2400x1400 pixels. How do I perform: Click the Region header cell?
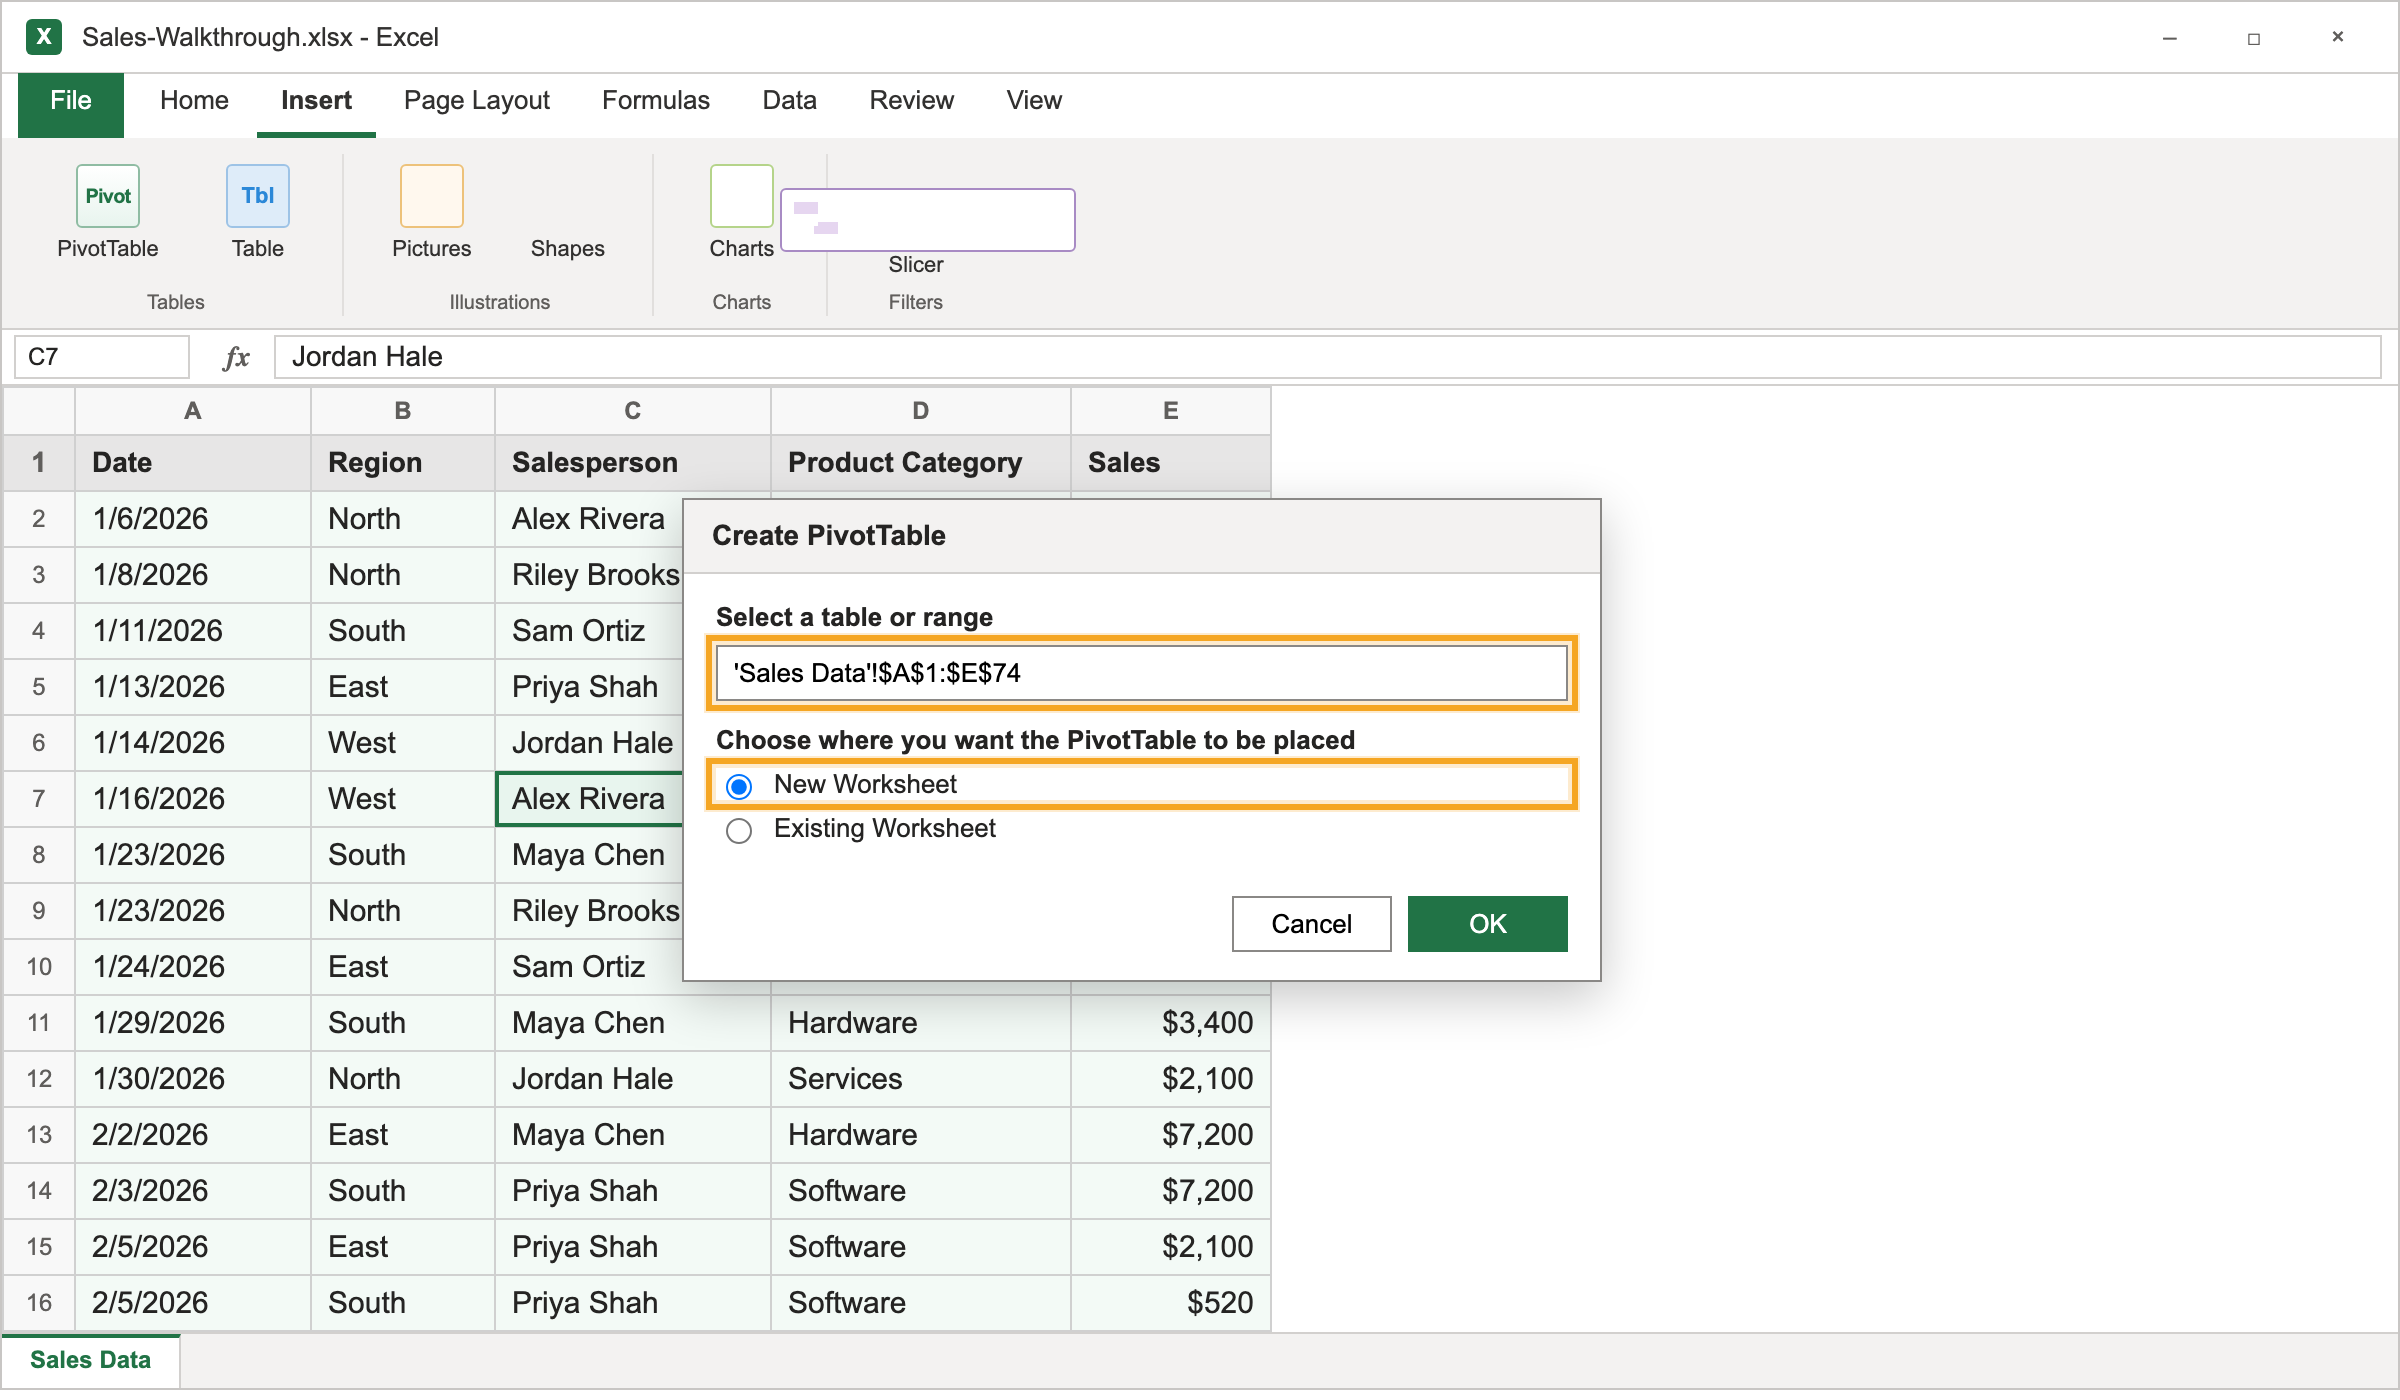[403, 463]
